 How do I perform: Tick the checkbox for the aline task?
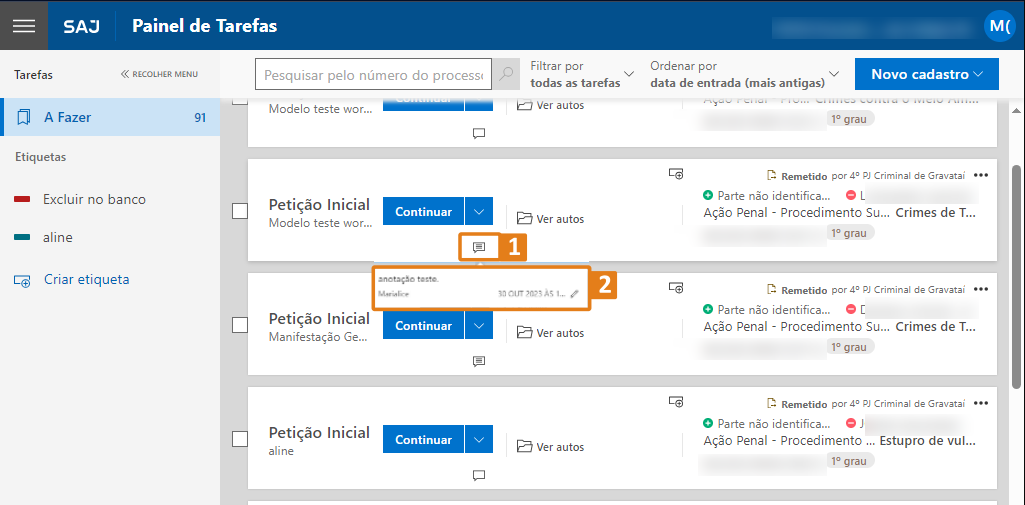click(x=240, y=439)
